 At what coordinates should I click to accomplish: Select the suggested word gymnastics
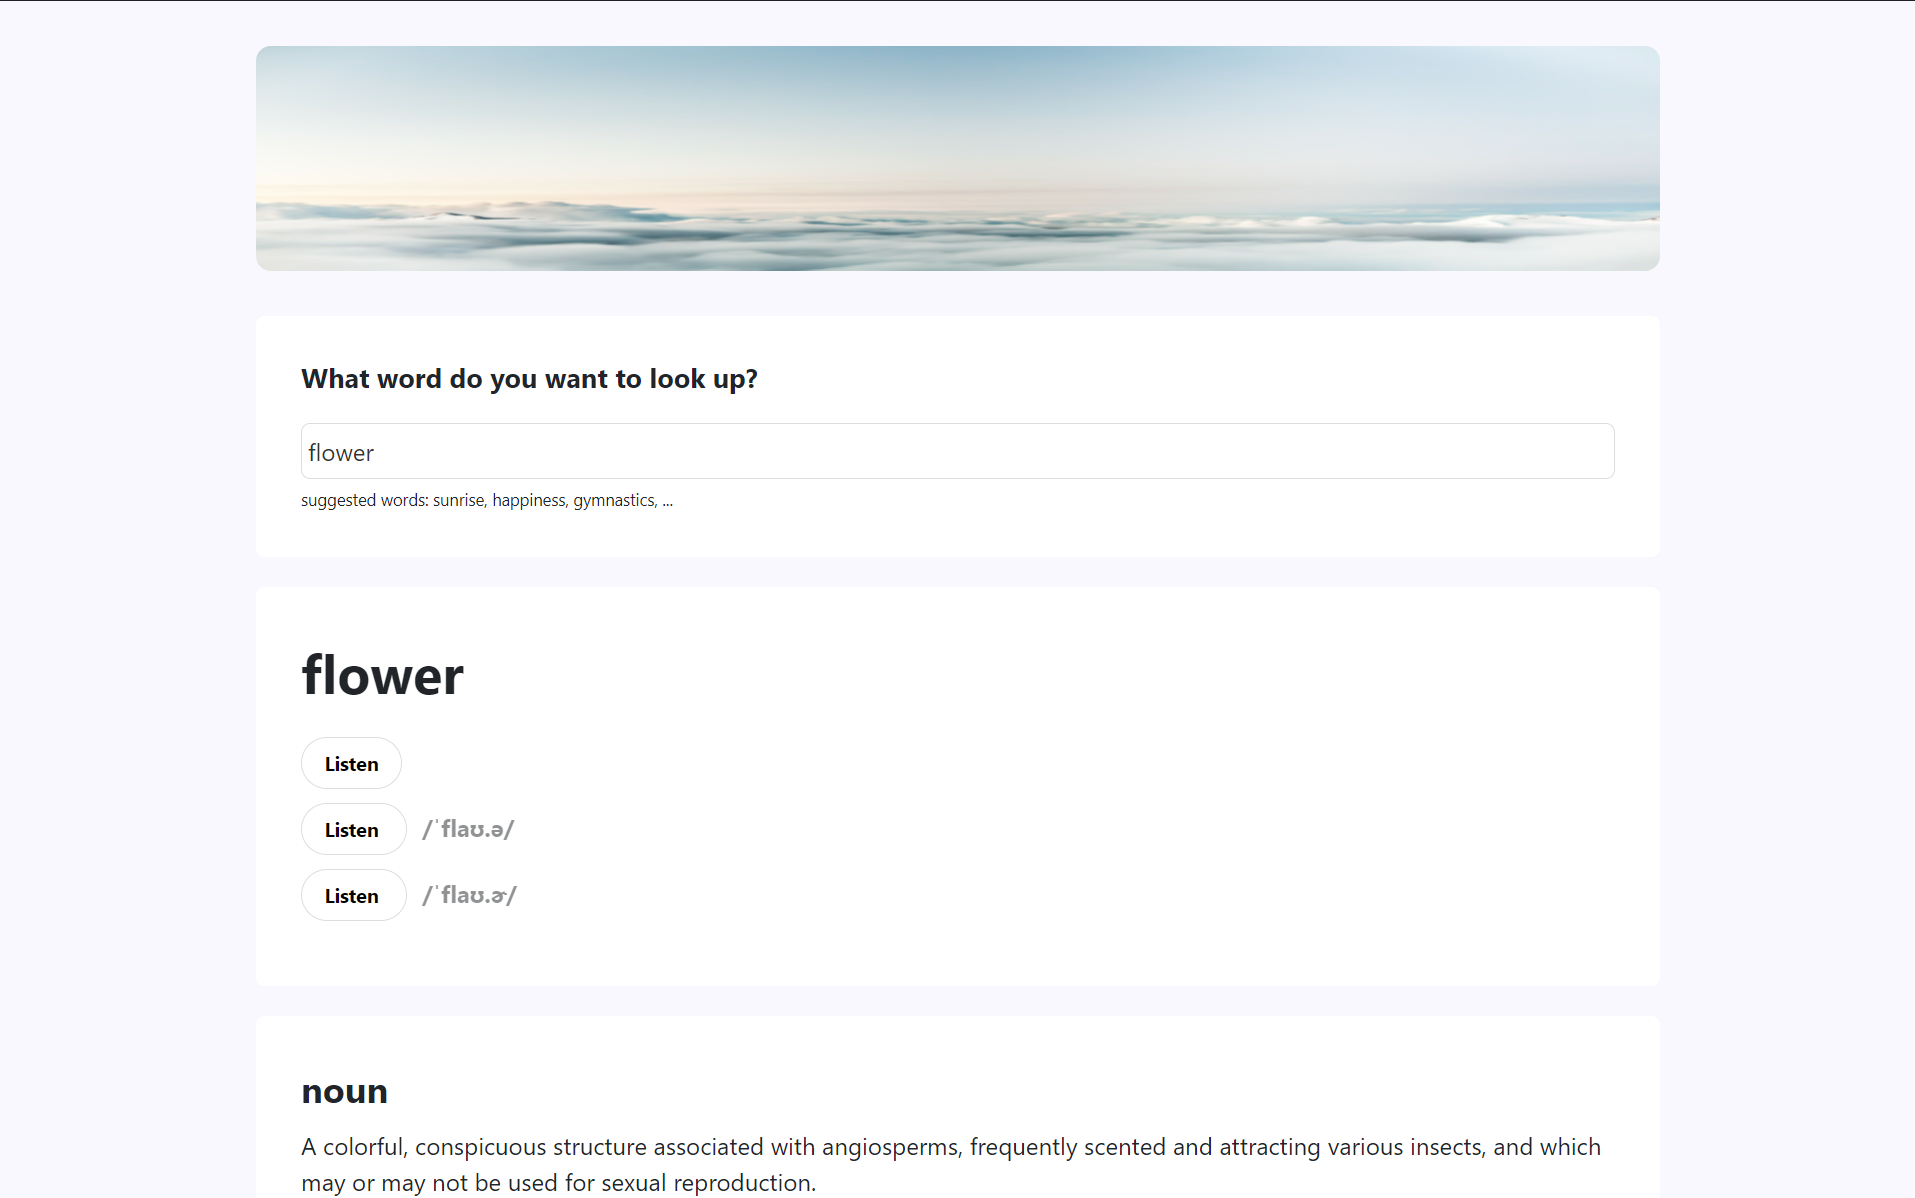point(614,500)
